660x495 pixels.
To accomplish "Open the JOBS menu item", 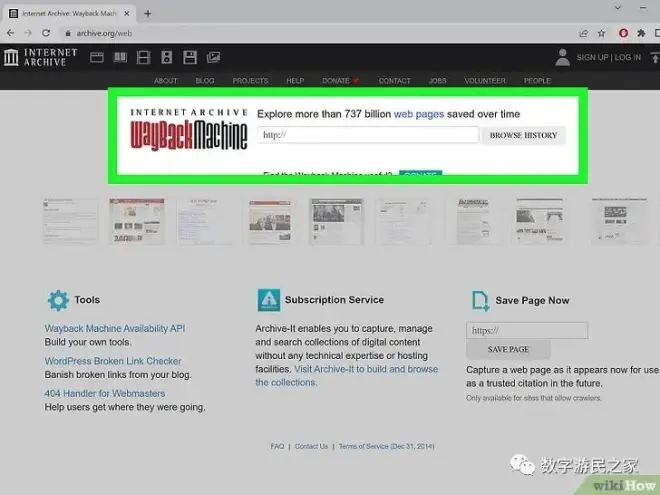I will click(437, 80).
